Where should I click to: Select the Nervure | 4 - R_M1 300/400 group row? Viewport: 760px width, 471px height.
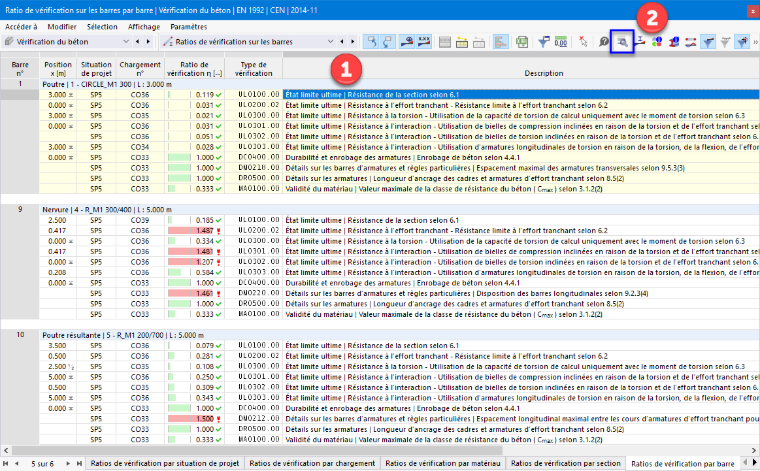pos(399,210)
